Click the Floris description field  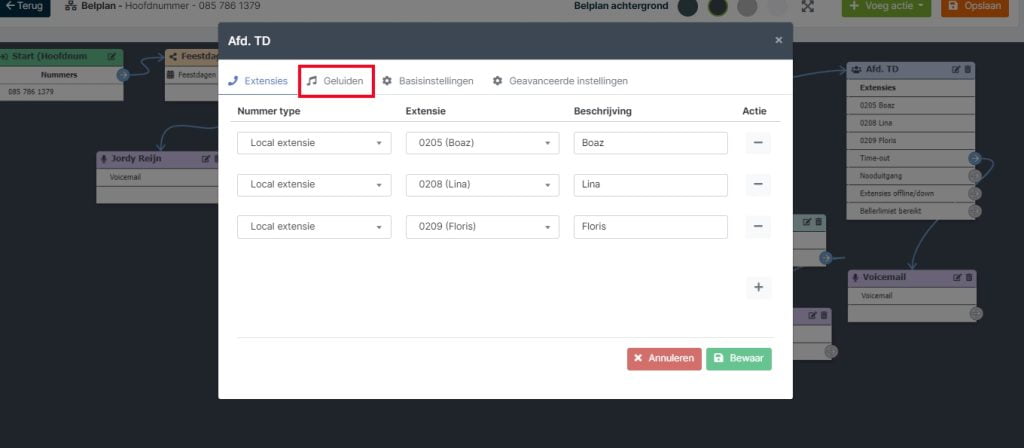[x=650, y=227]
